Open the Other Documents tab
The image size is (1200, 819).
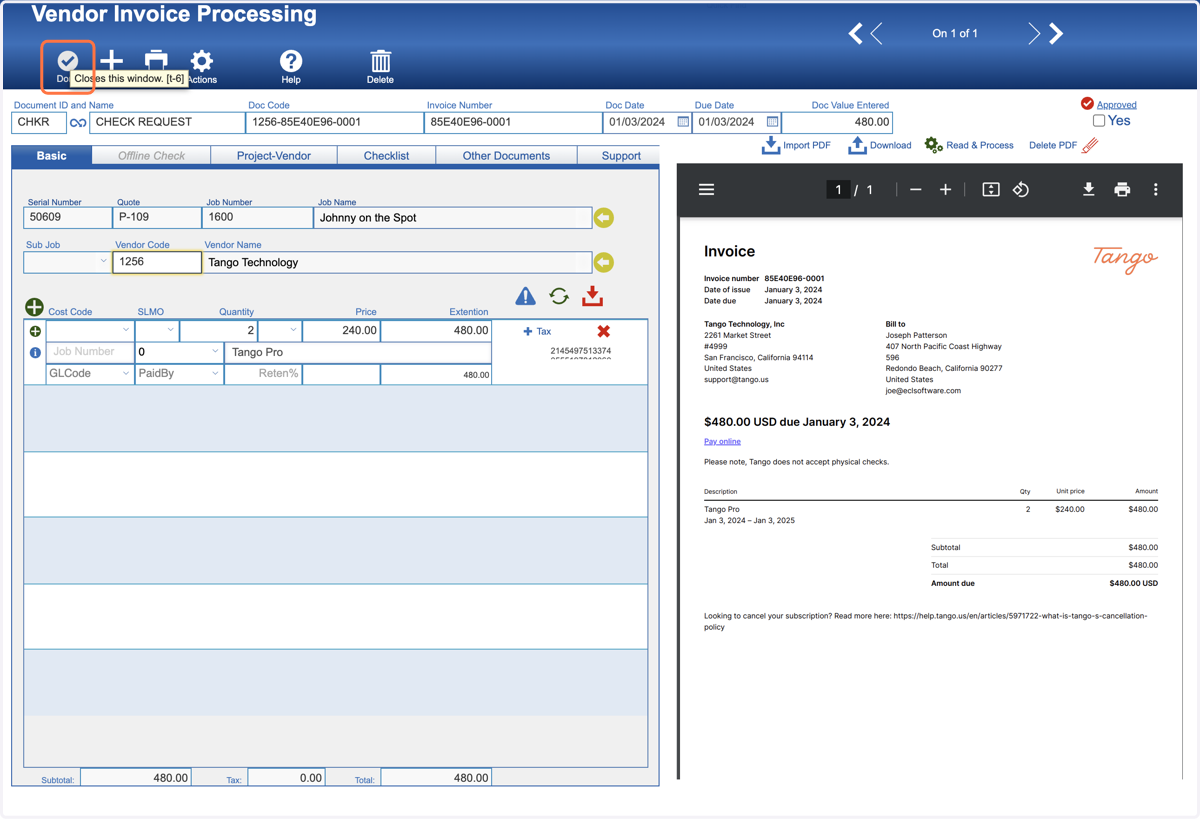(x=506, y=156)
